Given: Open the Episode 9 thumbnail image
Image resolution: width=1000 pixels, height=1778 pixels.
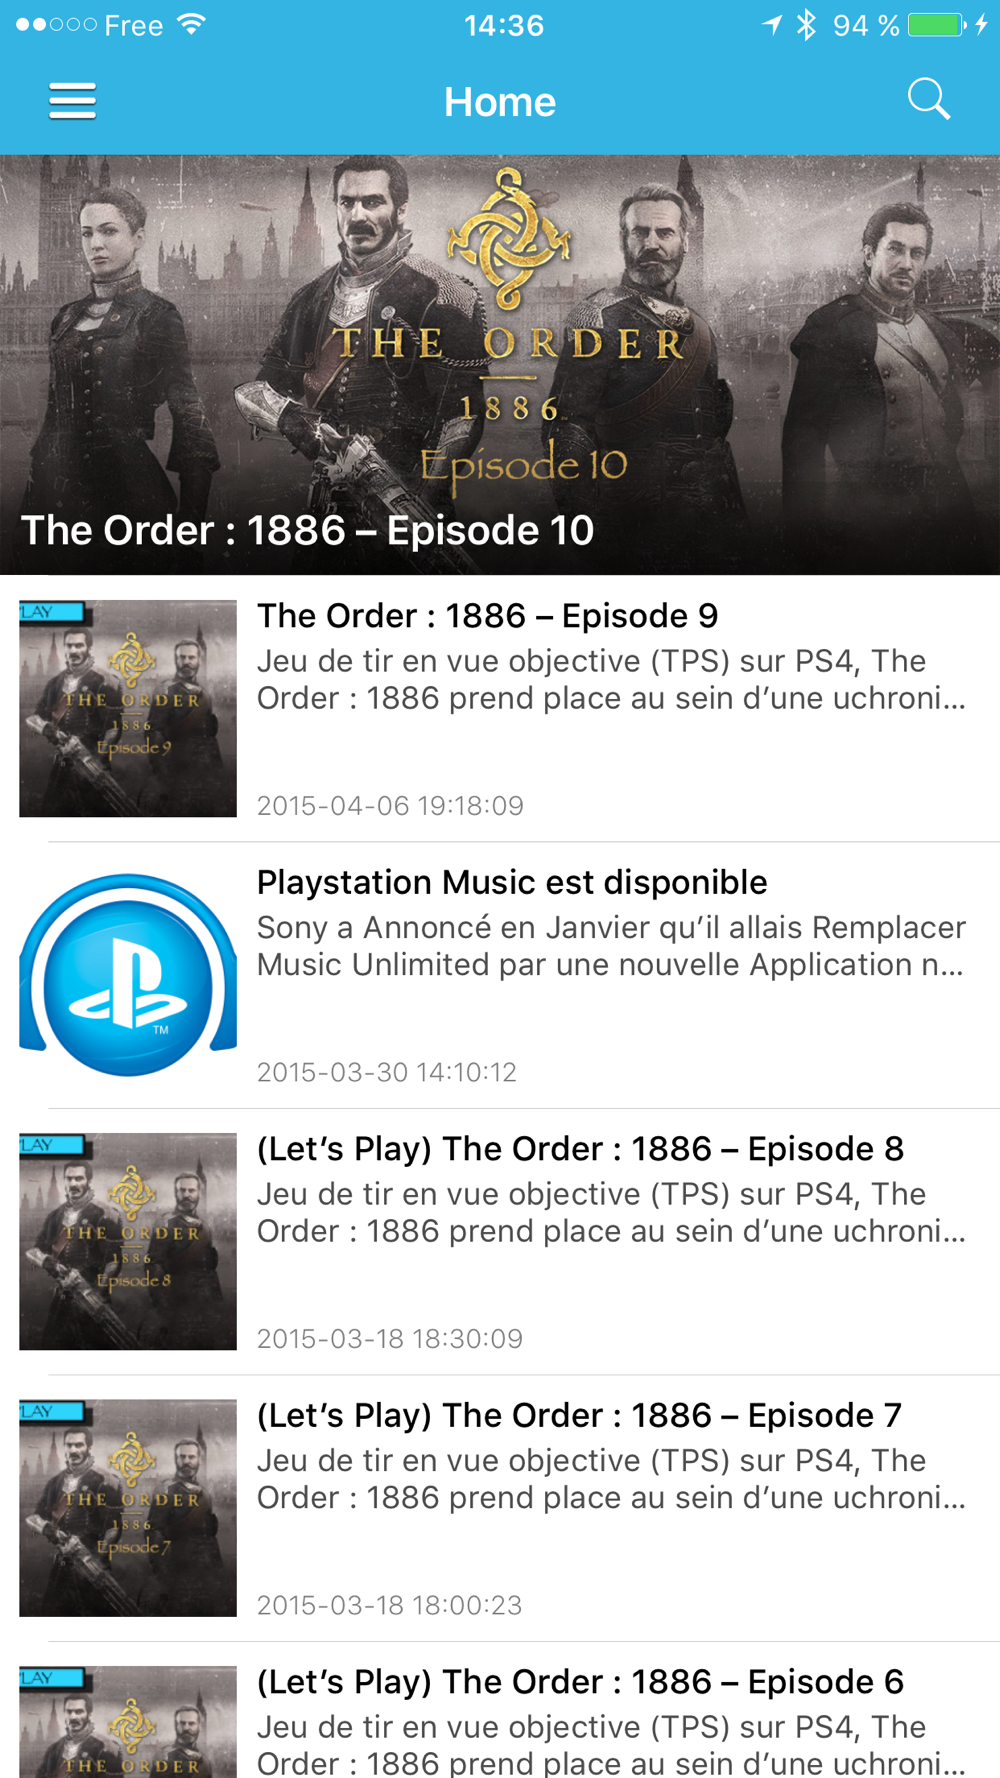Looking at the screenshot, I should coord(128,708).
